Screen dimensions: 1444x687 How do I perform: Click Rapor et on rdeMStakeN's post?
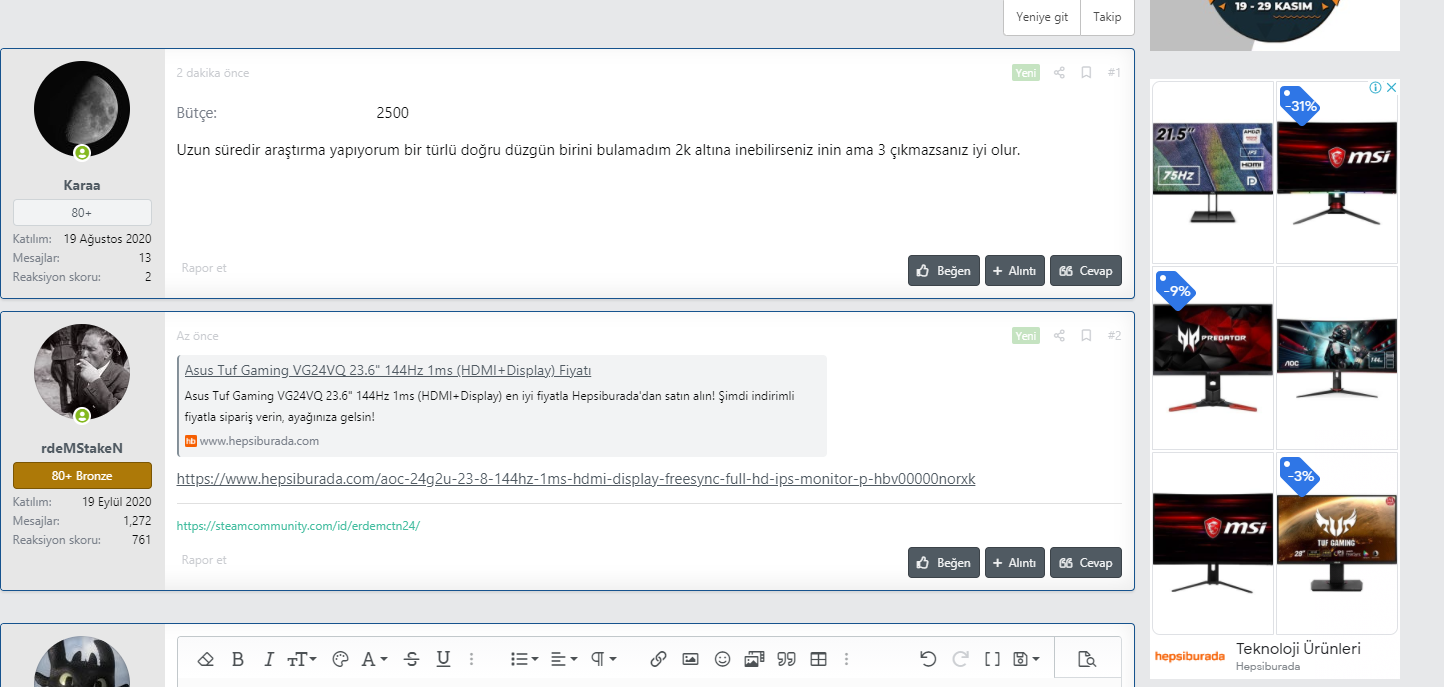(204, 560)
